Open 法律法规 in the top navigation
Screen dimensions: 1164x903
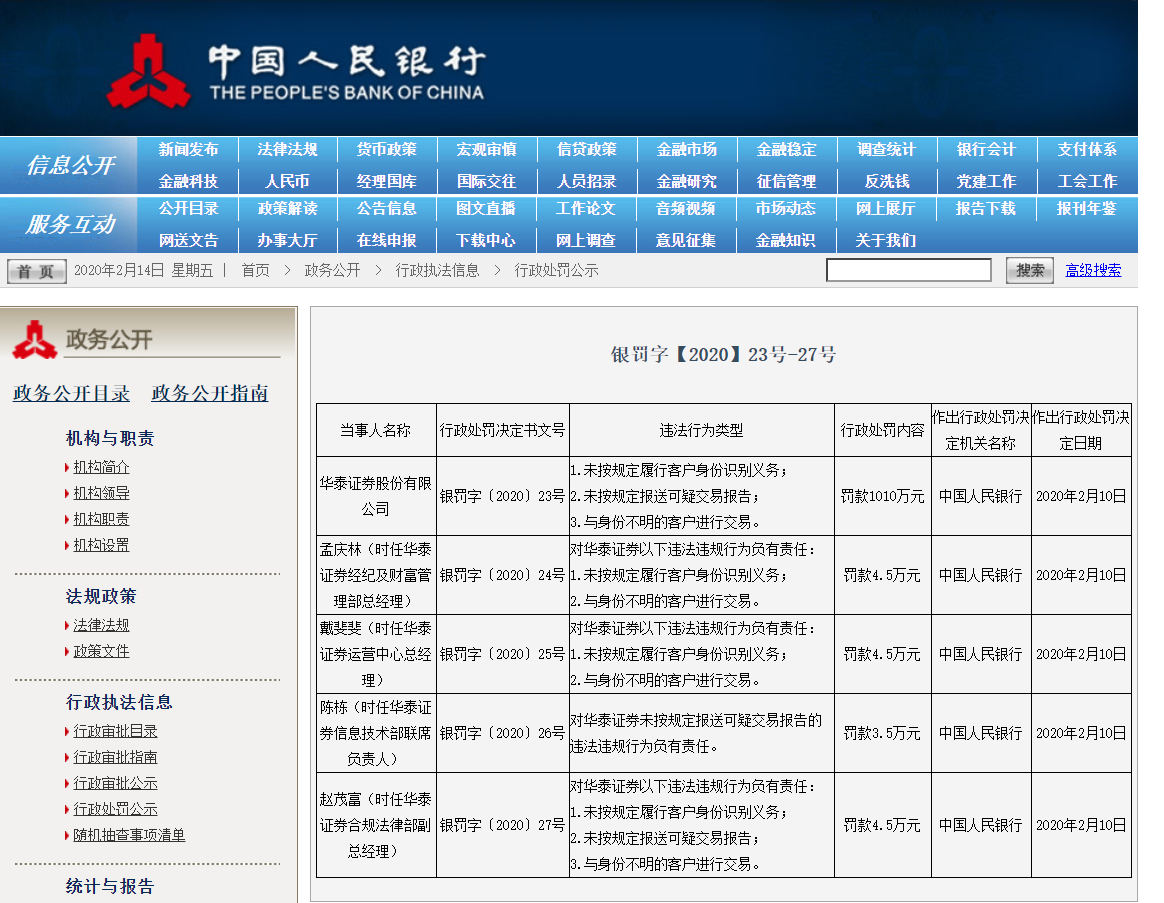point(287,149)
